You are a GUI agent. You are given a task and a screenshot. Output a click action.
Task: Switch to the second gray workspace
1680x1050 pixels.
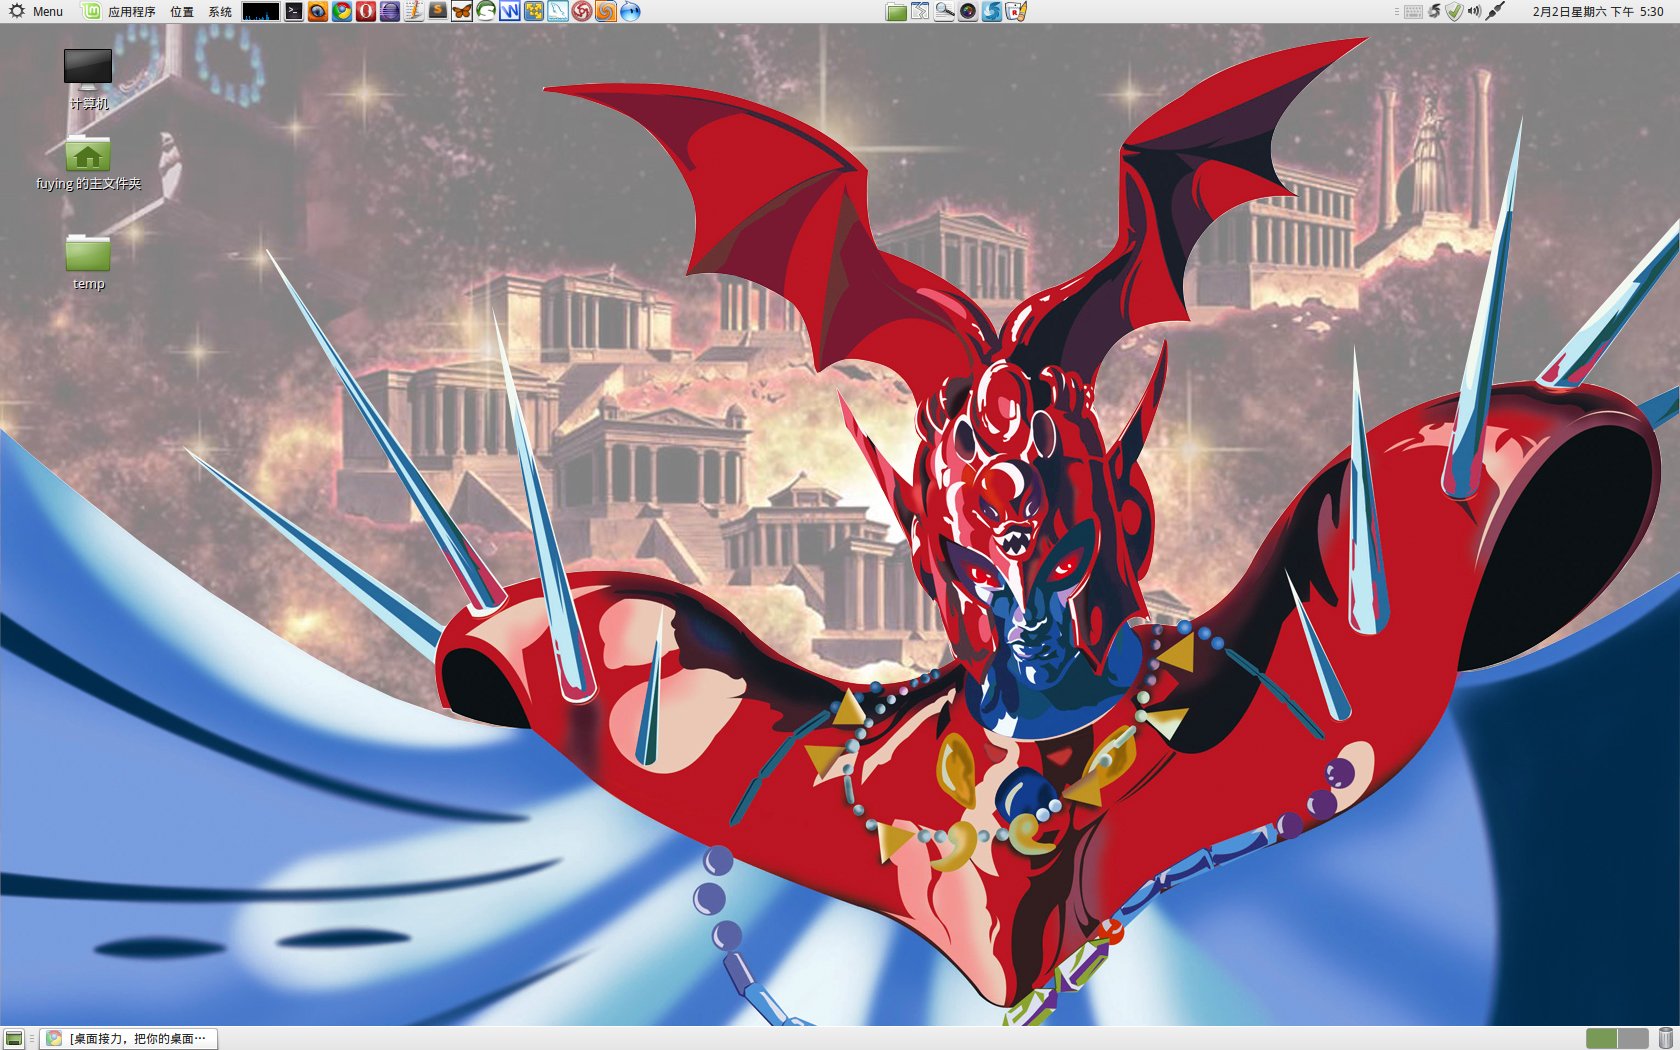1633,1039
